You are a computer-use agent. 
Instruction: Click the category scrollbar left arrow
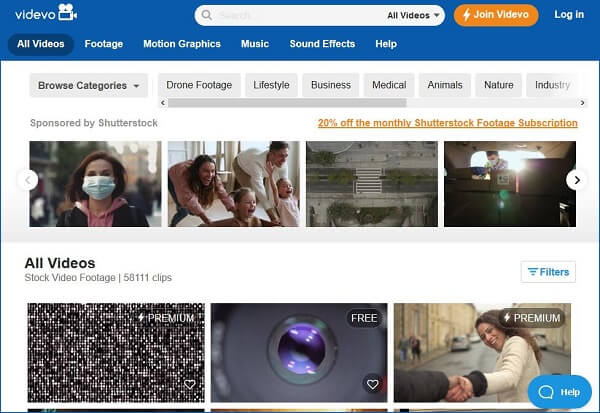[x=163, y=103]
